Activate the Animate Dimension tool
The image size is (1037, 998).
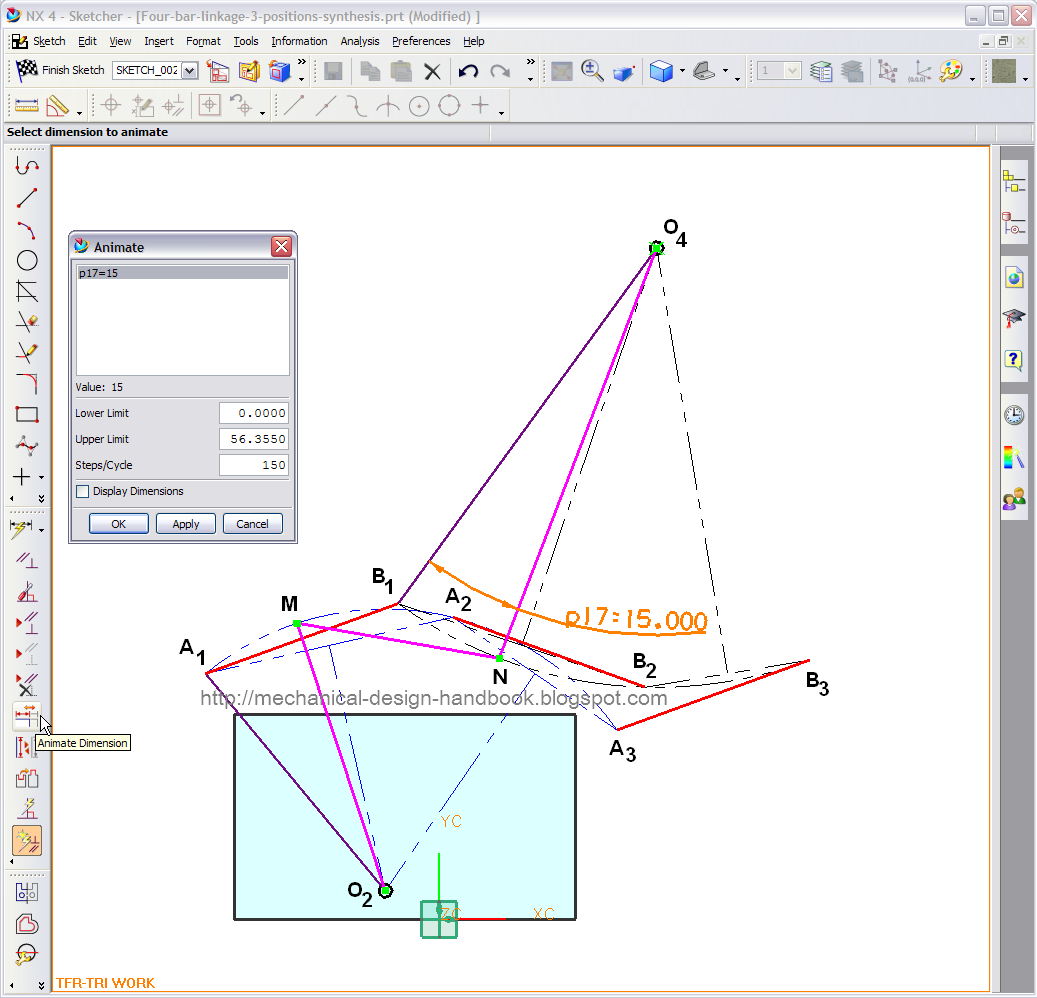pyautogui.click(x=27, y=718)
